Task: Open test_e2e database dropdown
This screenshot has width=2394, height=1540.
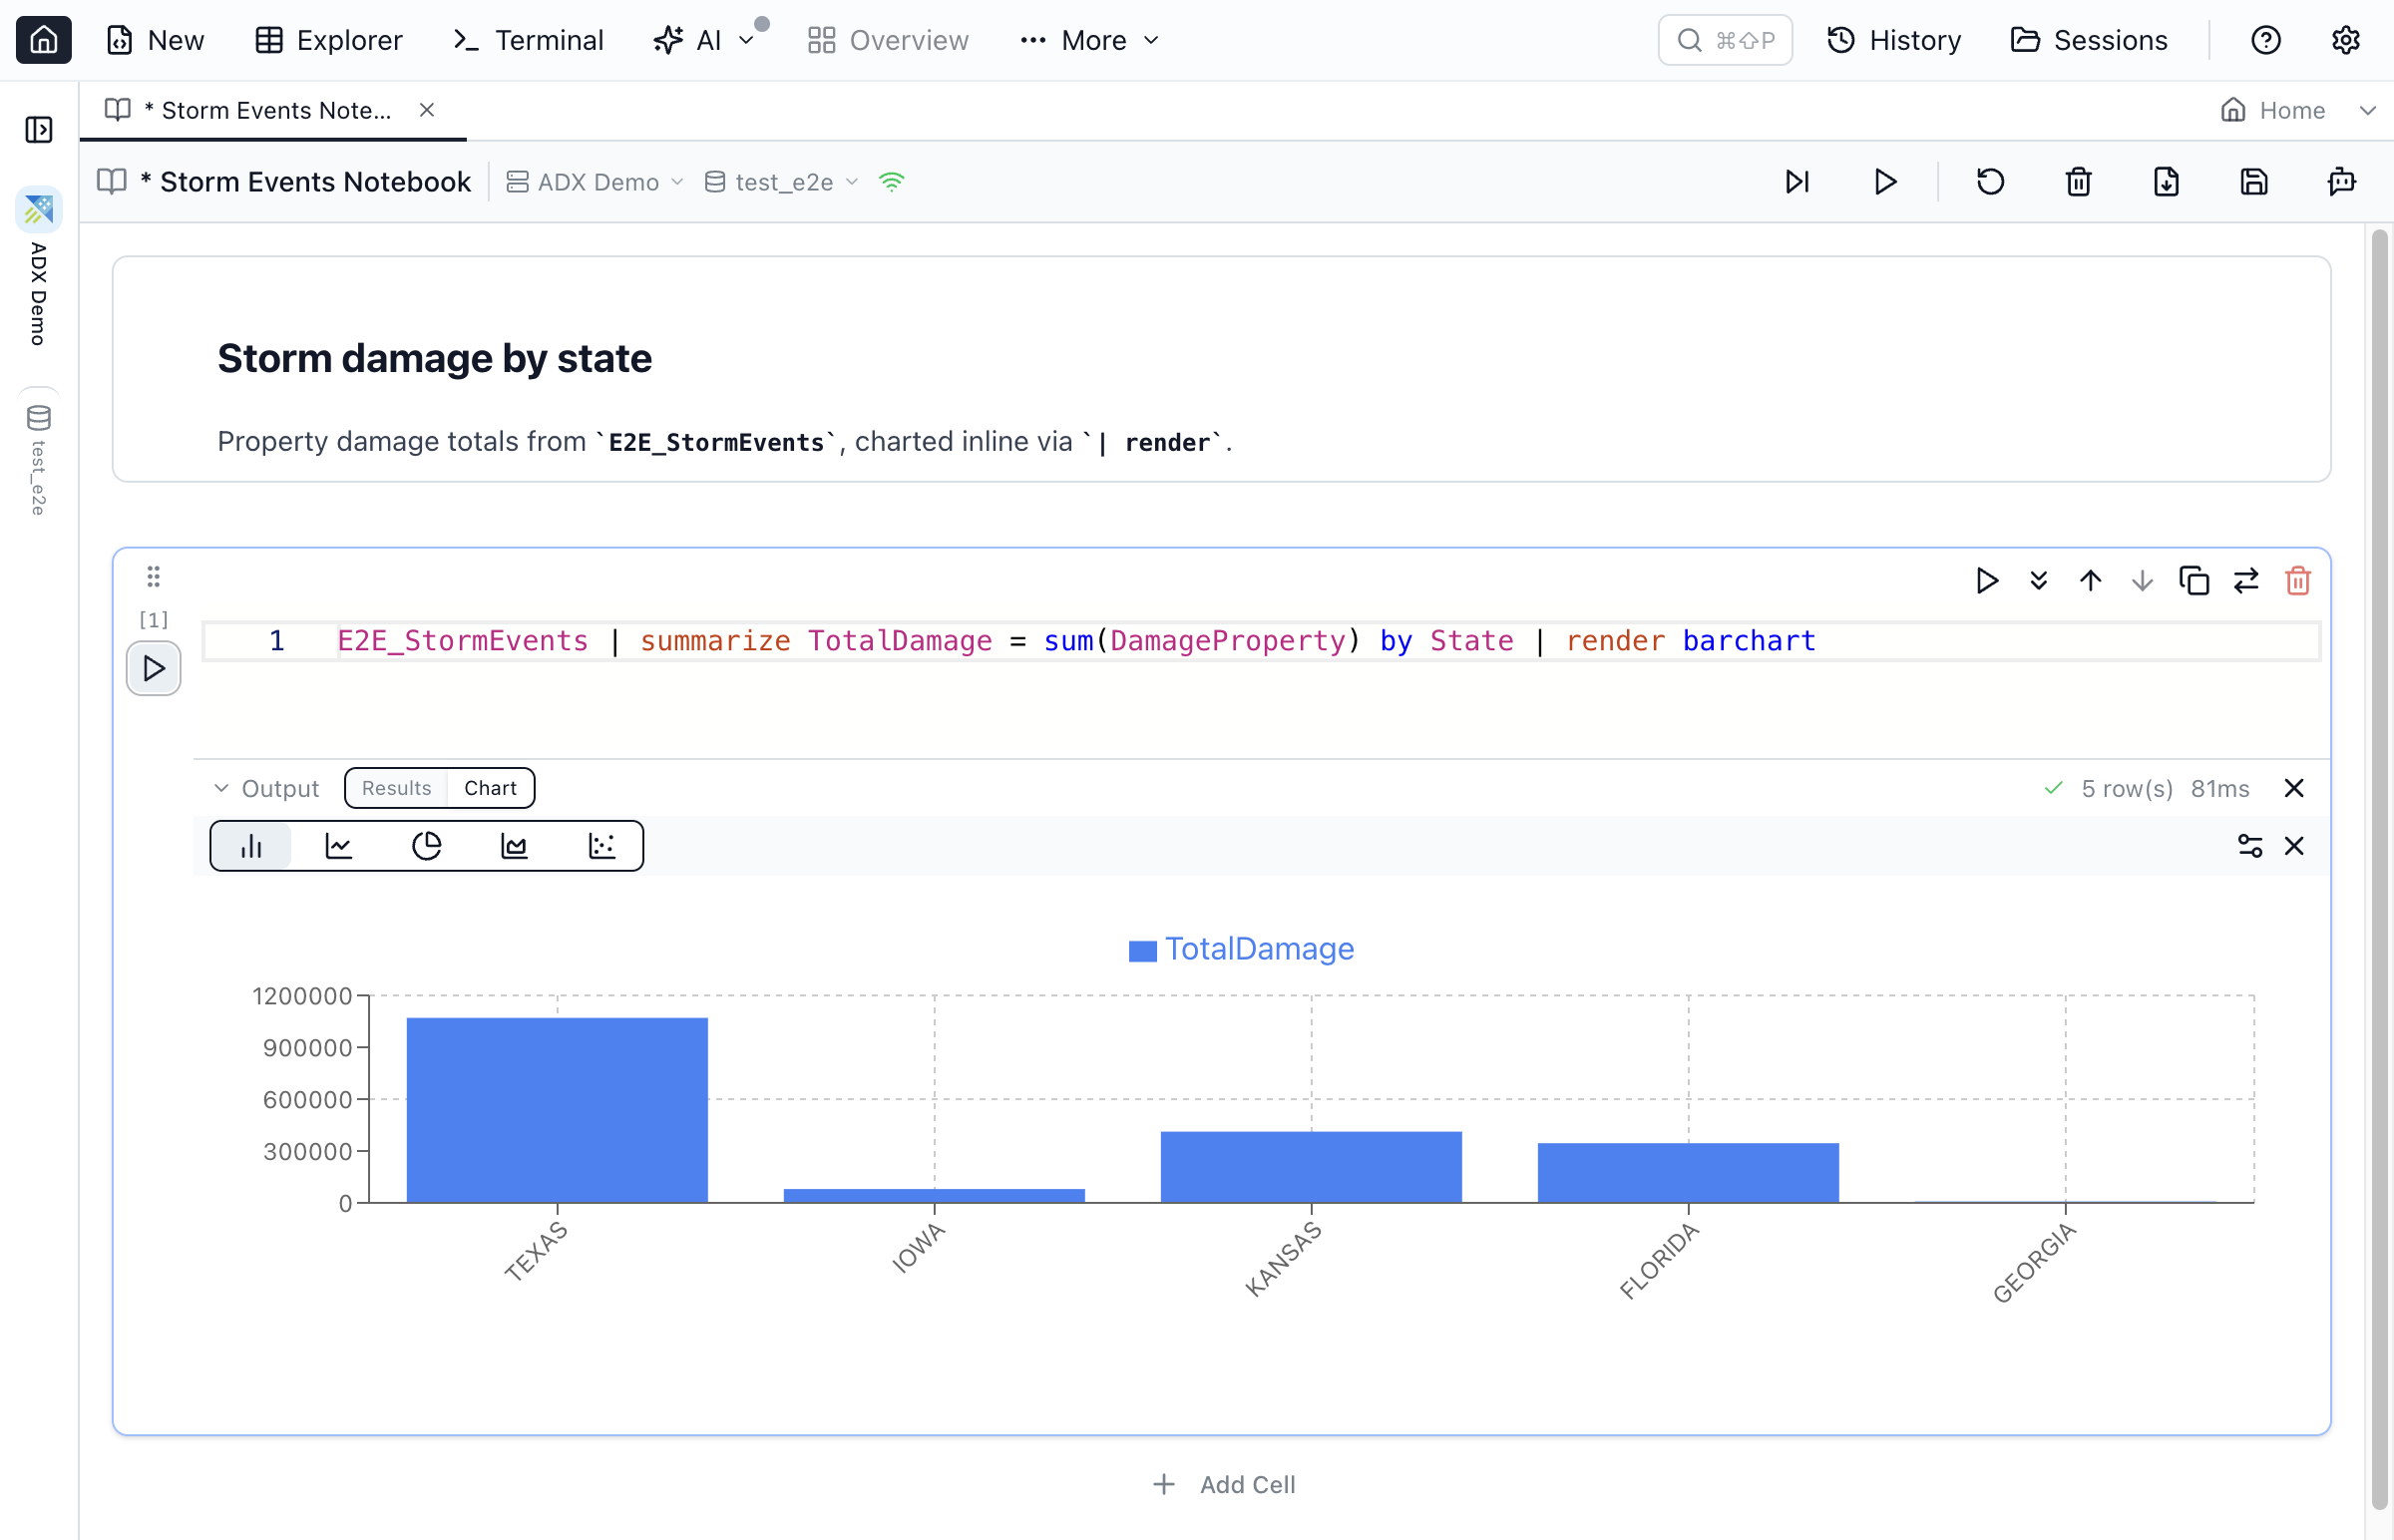Action: 781,182
